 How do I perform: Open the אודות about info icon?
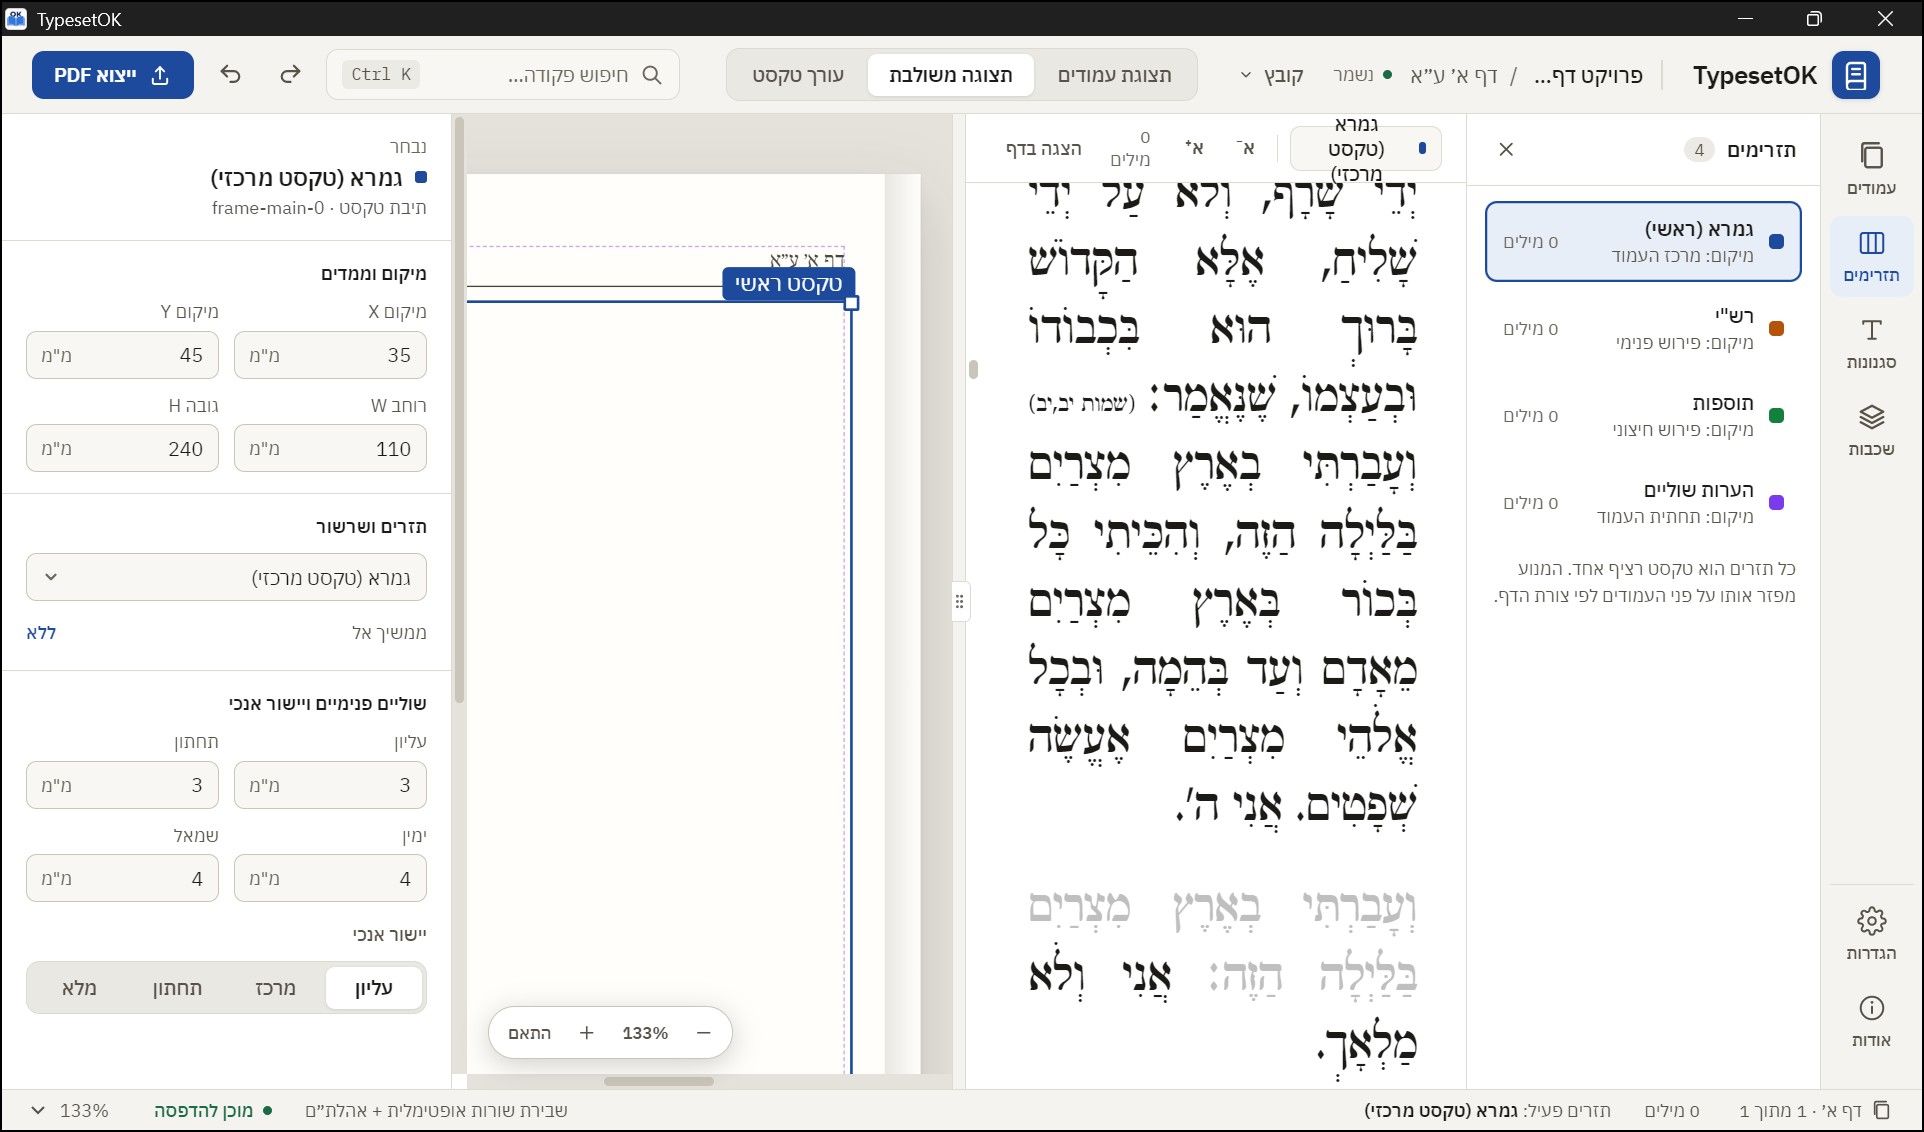[1871, 1021]
